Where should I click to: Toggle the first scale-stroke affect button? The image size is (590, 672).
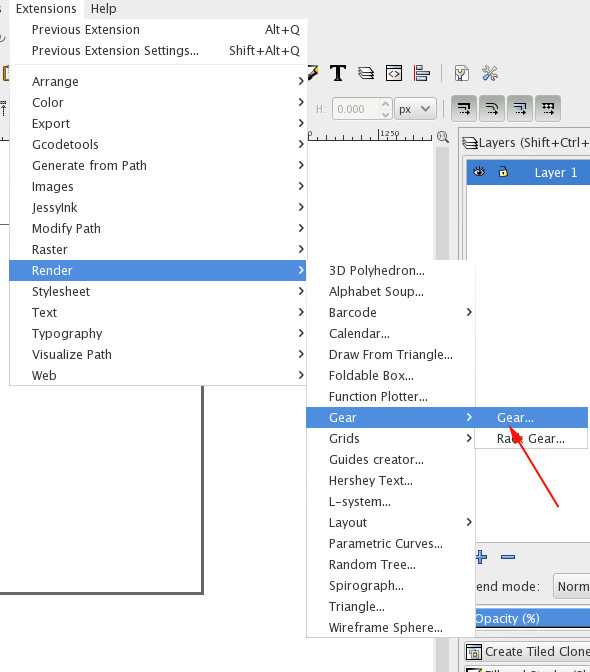(x=464, y=108)
